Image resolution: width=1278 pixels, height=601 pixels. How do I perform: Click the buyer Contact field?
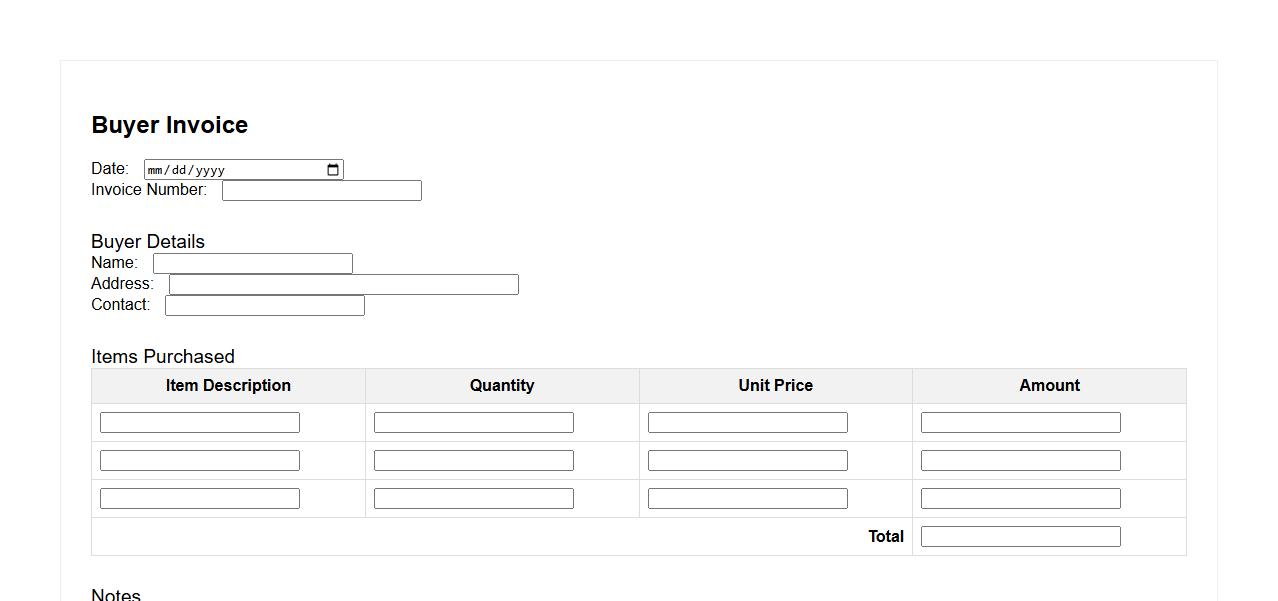click(264, 306)
